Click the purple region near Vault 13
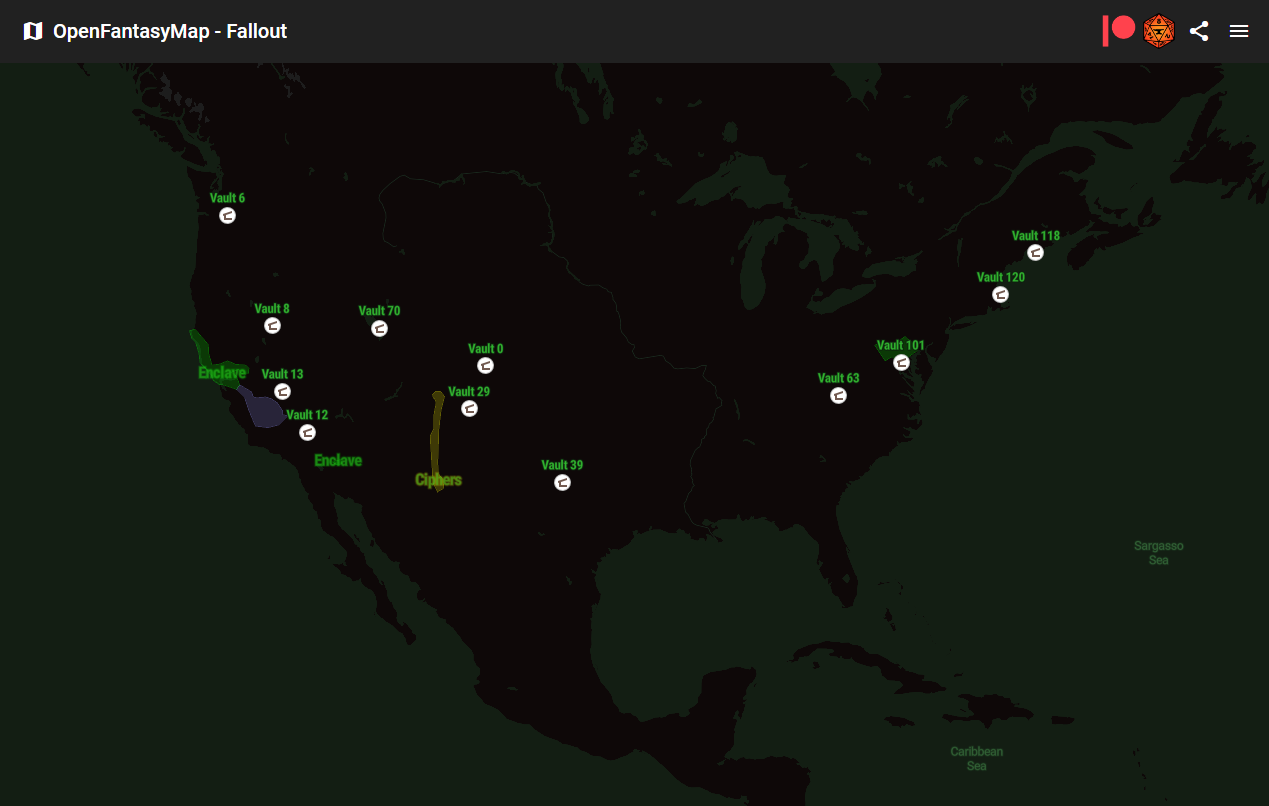Viewport: 1269px width, 806px height. [263, 409]
